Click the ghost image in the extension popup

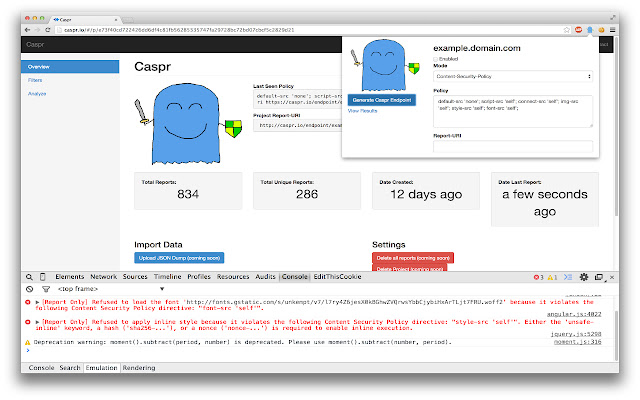click(x=384, y=65)
